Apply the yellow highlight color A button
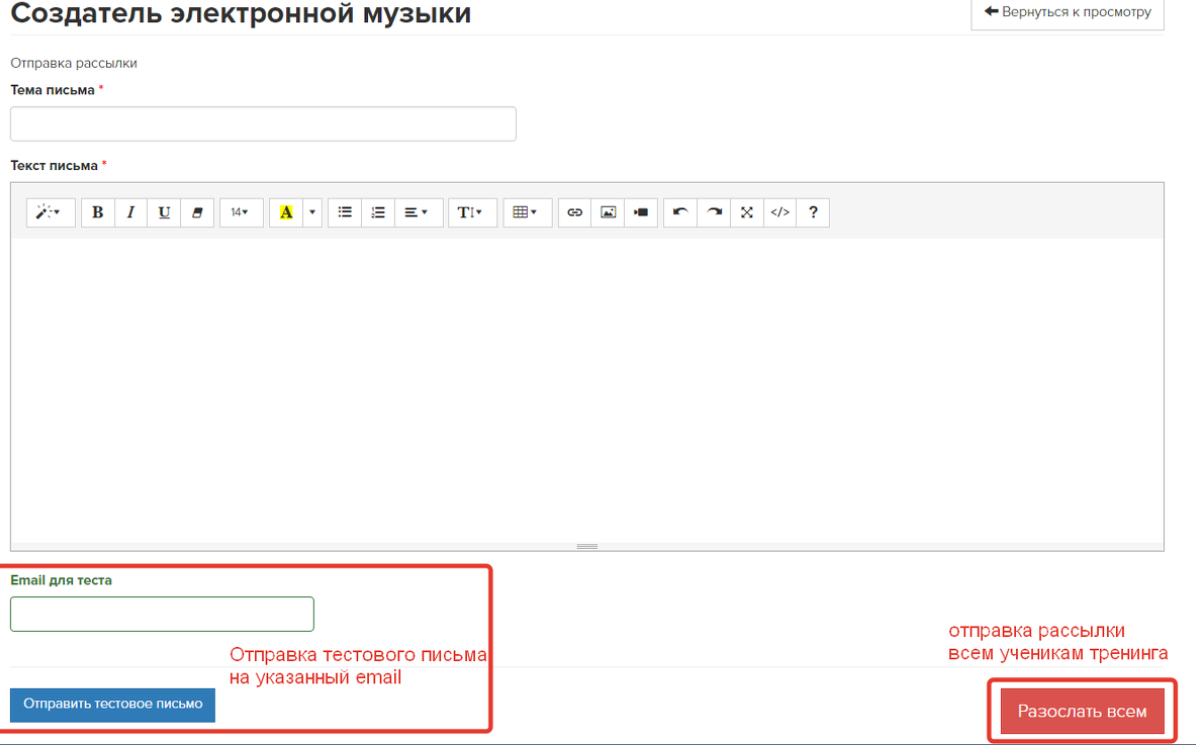 (286, 212)
